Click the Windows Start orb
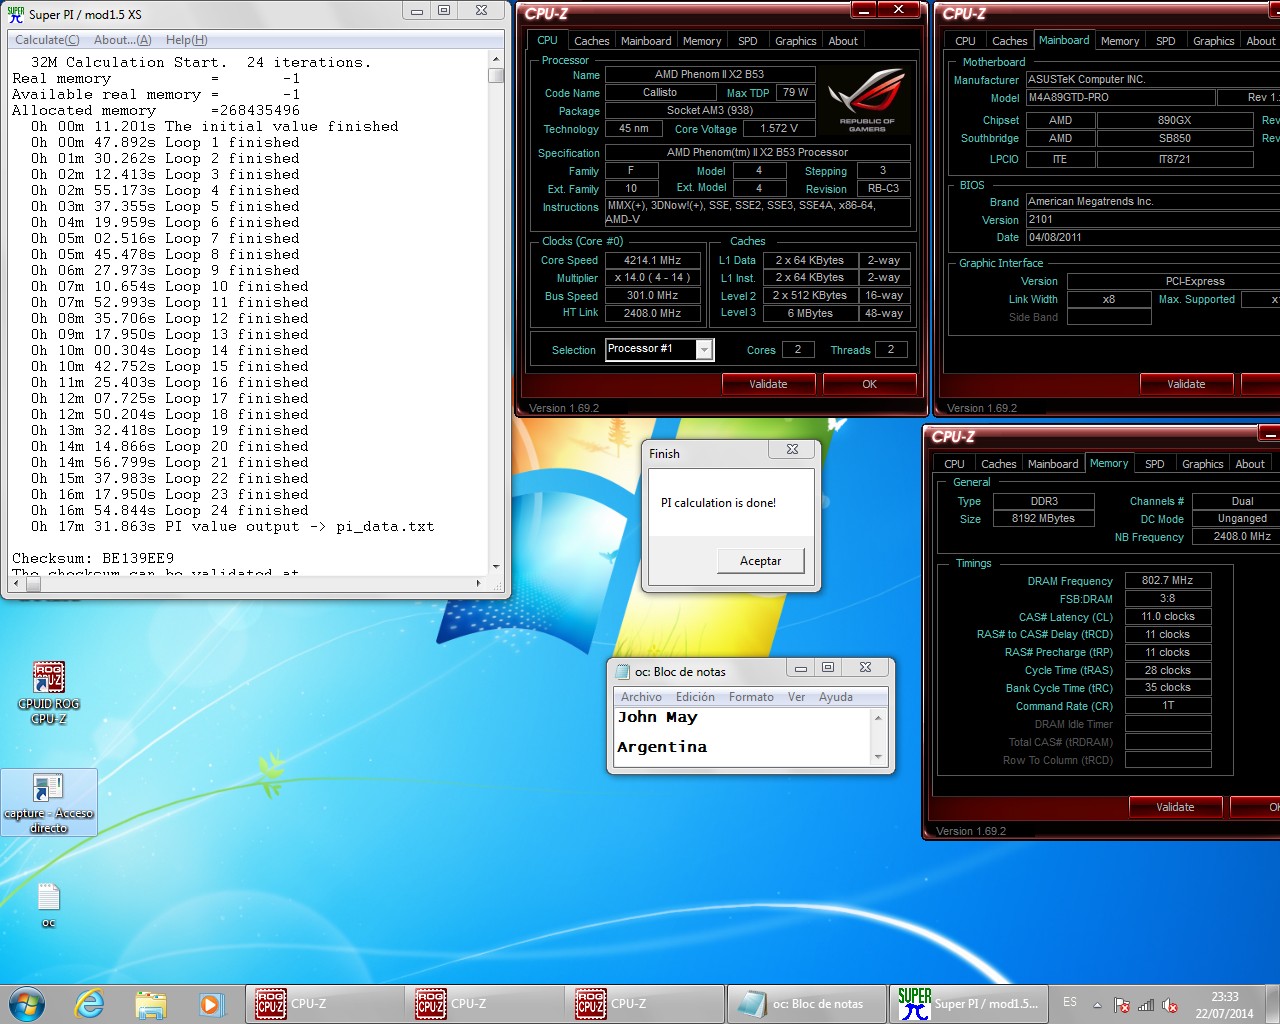The image size is (1280, 1024). click(x=27, y=1004)
